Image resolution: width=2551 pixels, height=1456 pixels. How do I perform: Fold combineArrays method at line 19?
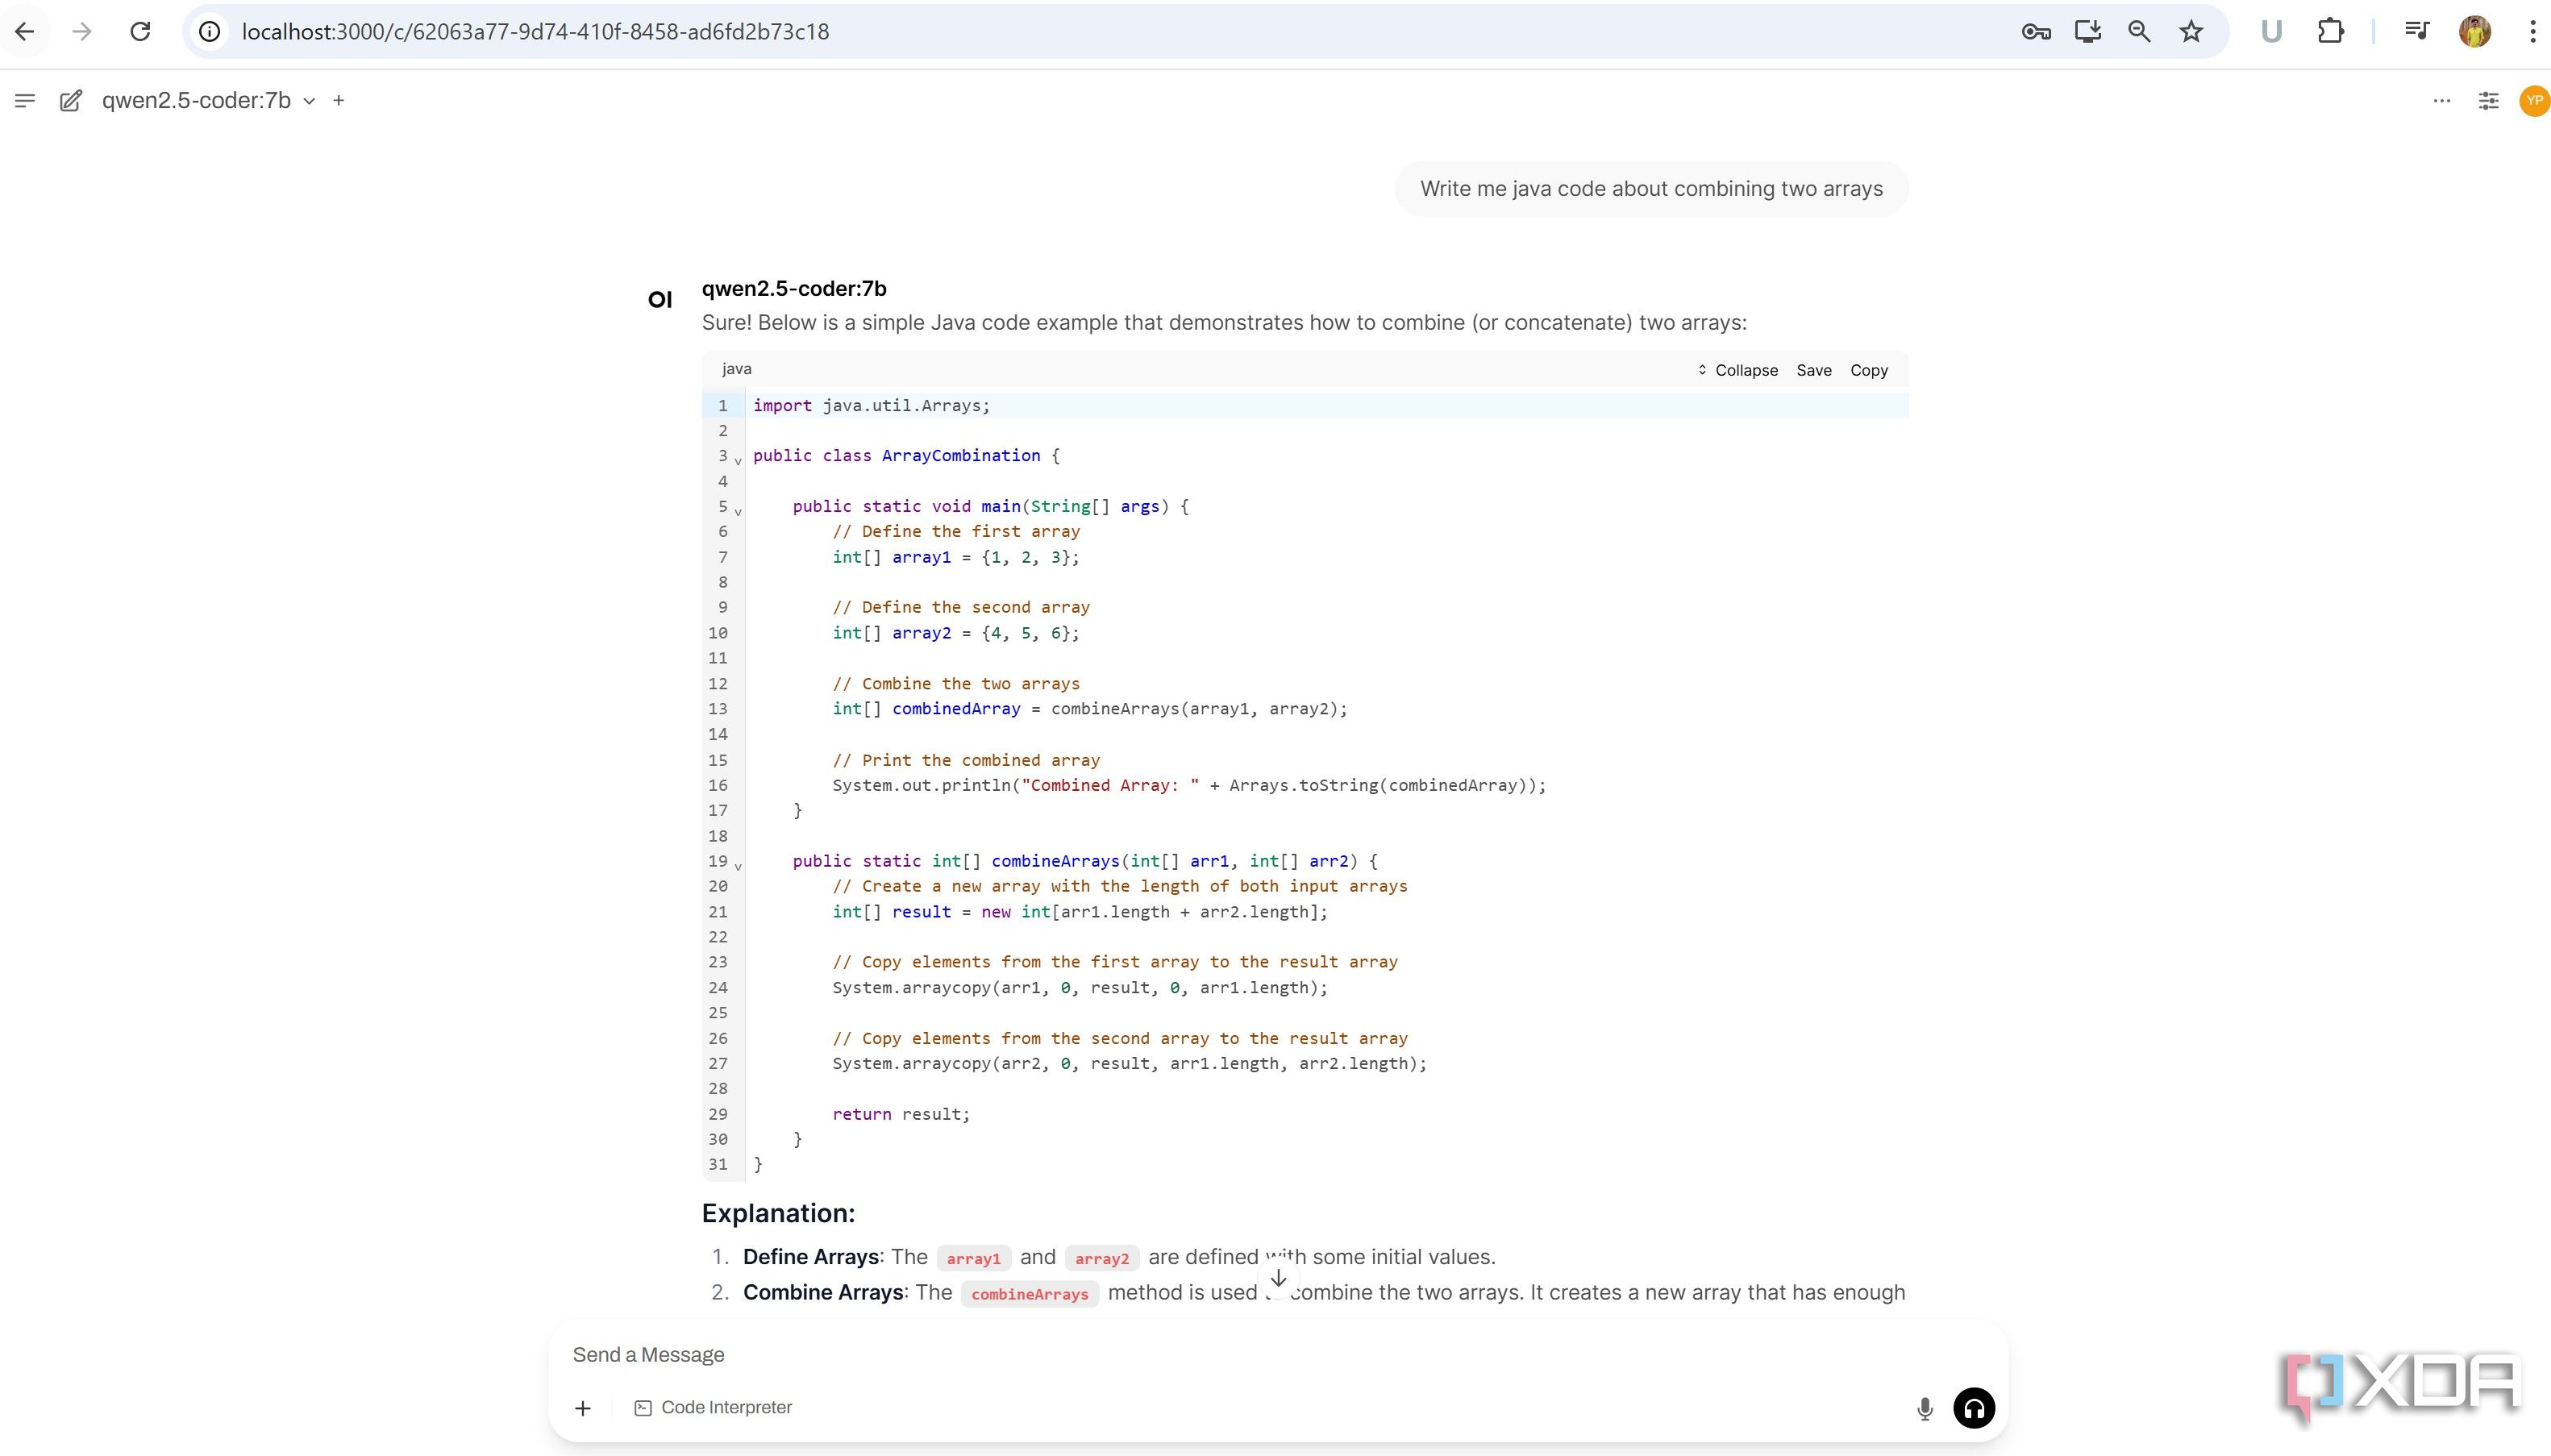pyautogui.click(x=738, y=865)
